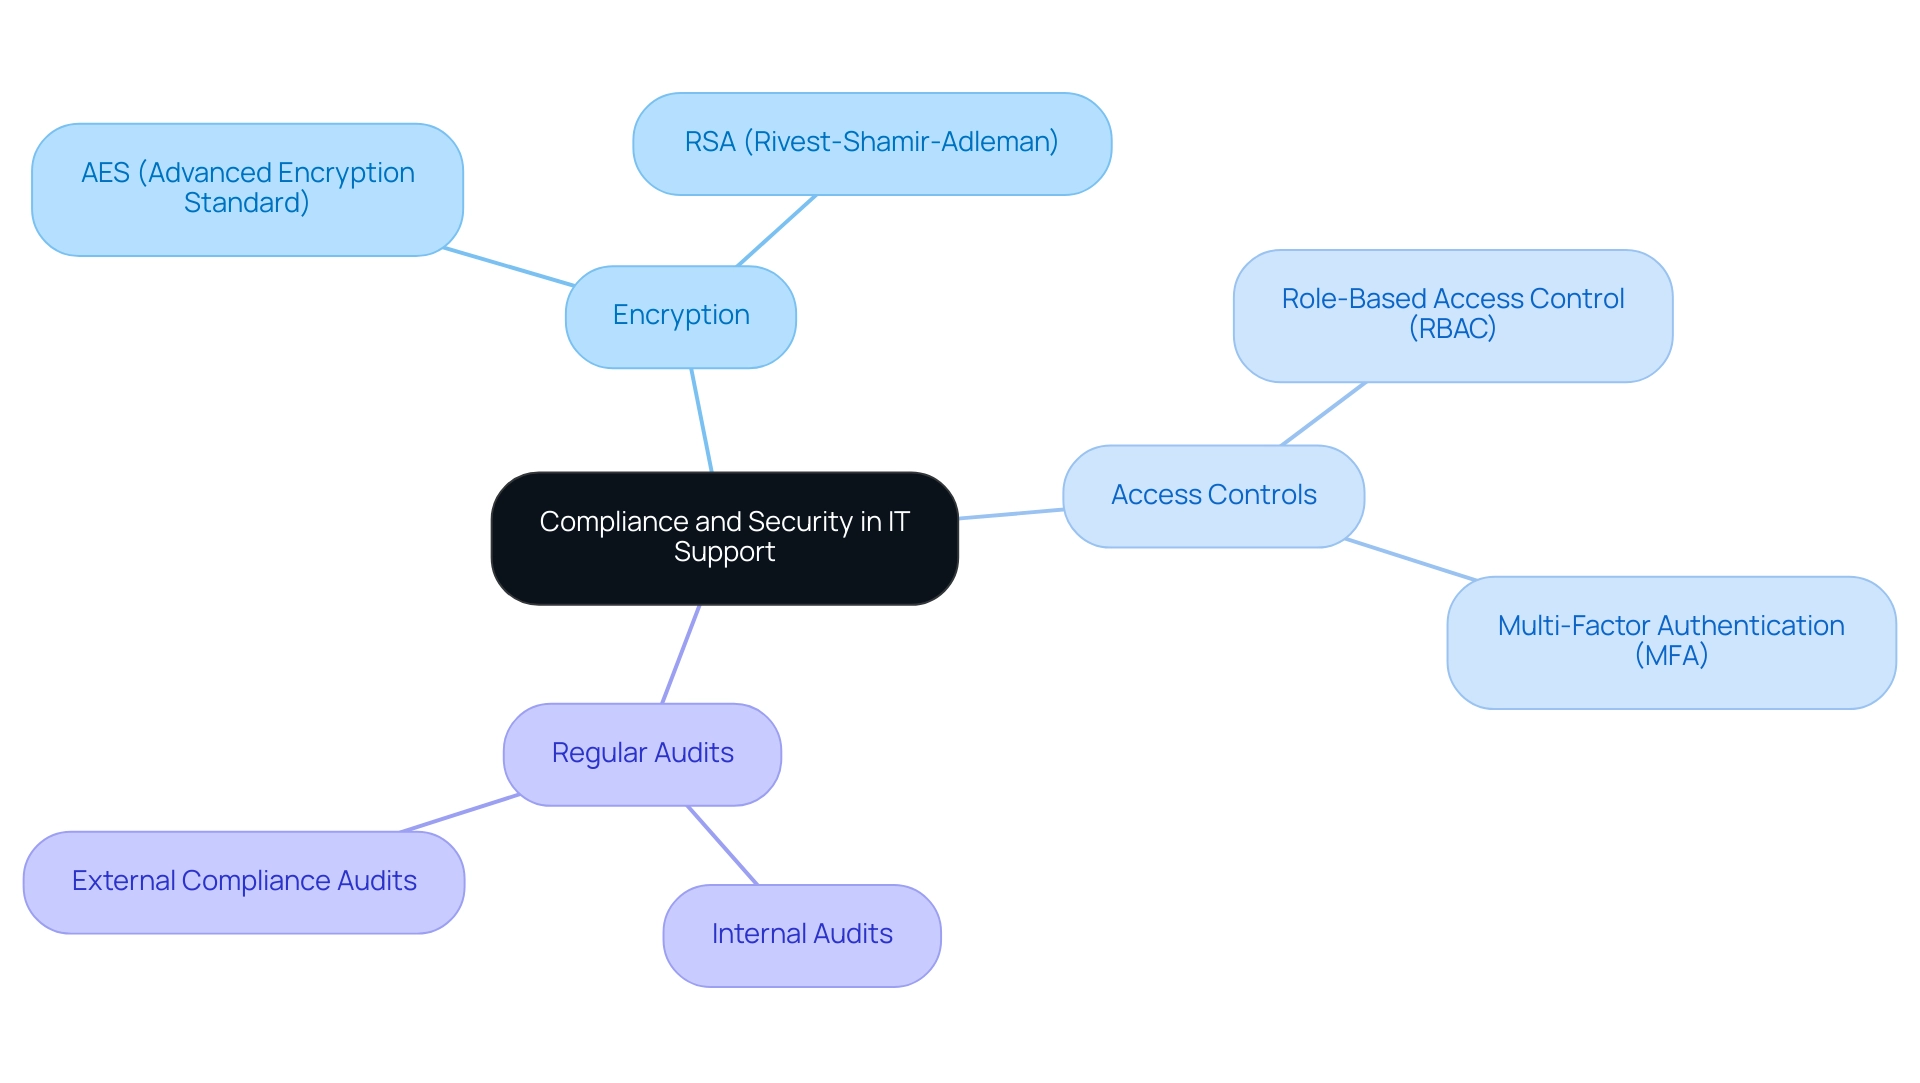Toggle visibility of Internal Audits node

(802, 938)
